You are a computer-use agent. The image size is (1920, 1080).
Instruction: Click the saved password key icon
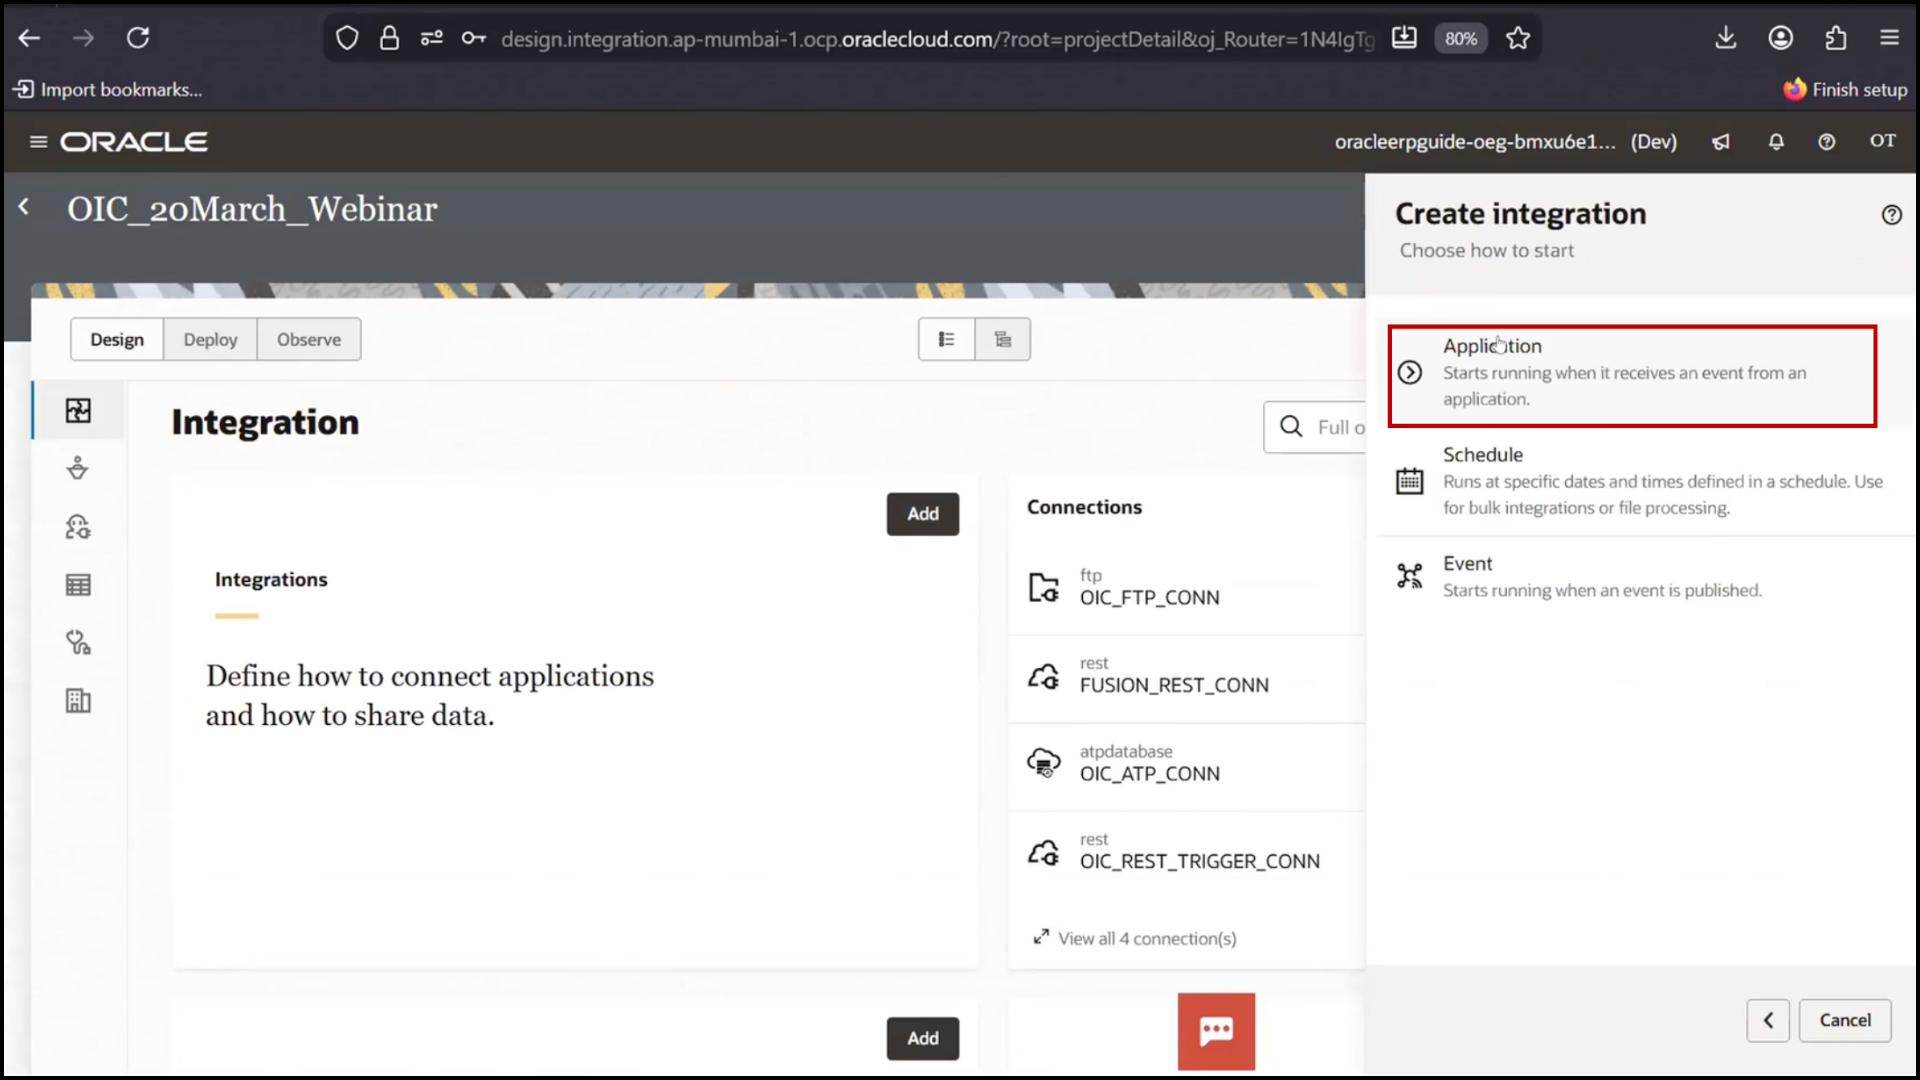coord(474,38)
